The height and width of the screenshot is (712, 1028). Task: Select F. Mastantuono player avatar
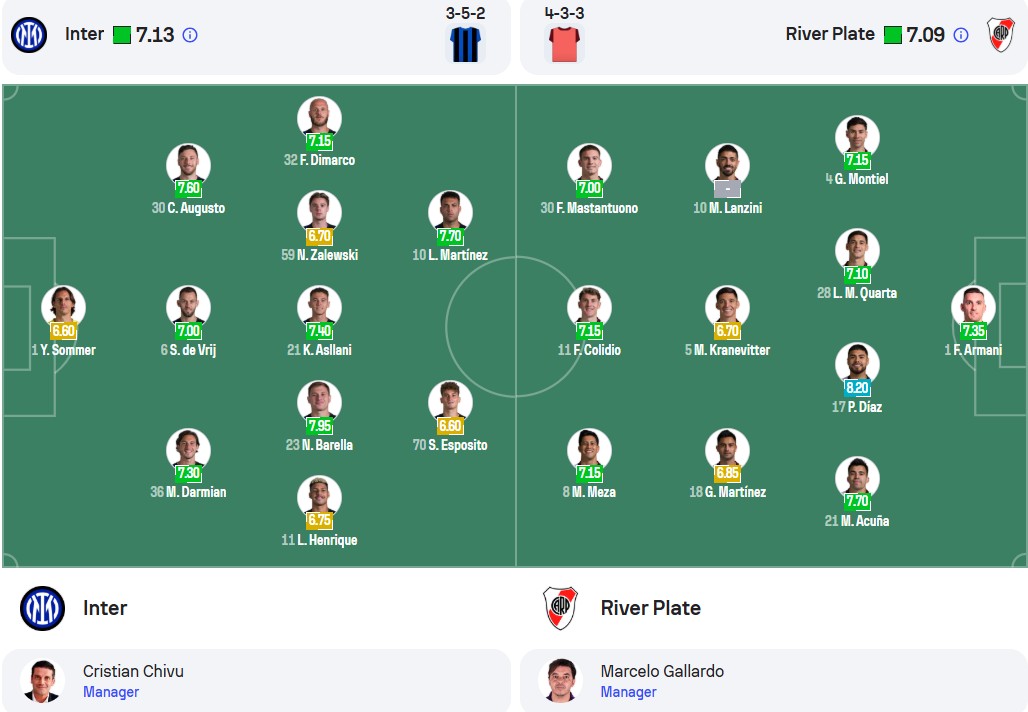point(589,165)
